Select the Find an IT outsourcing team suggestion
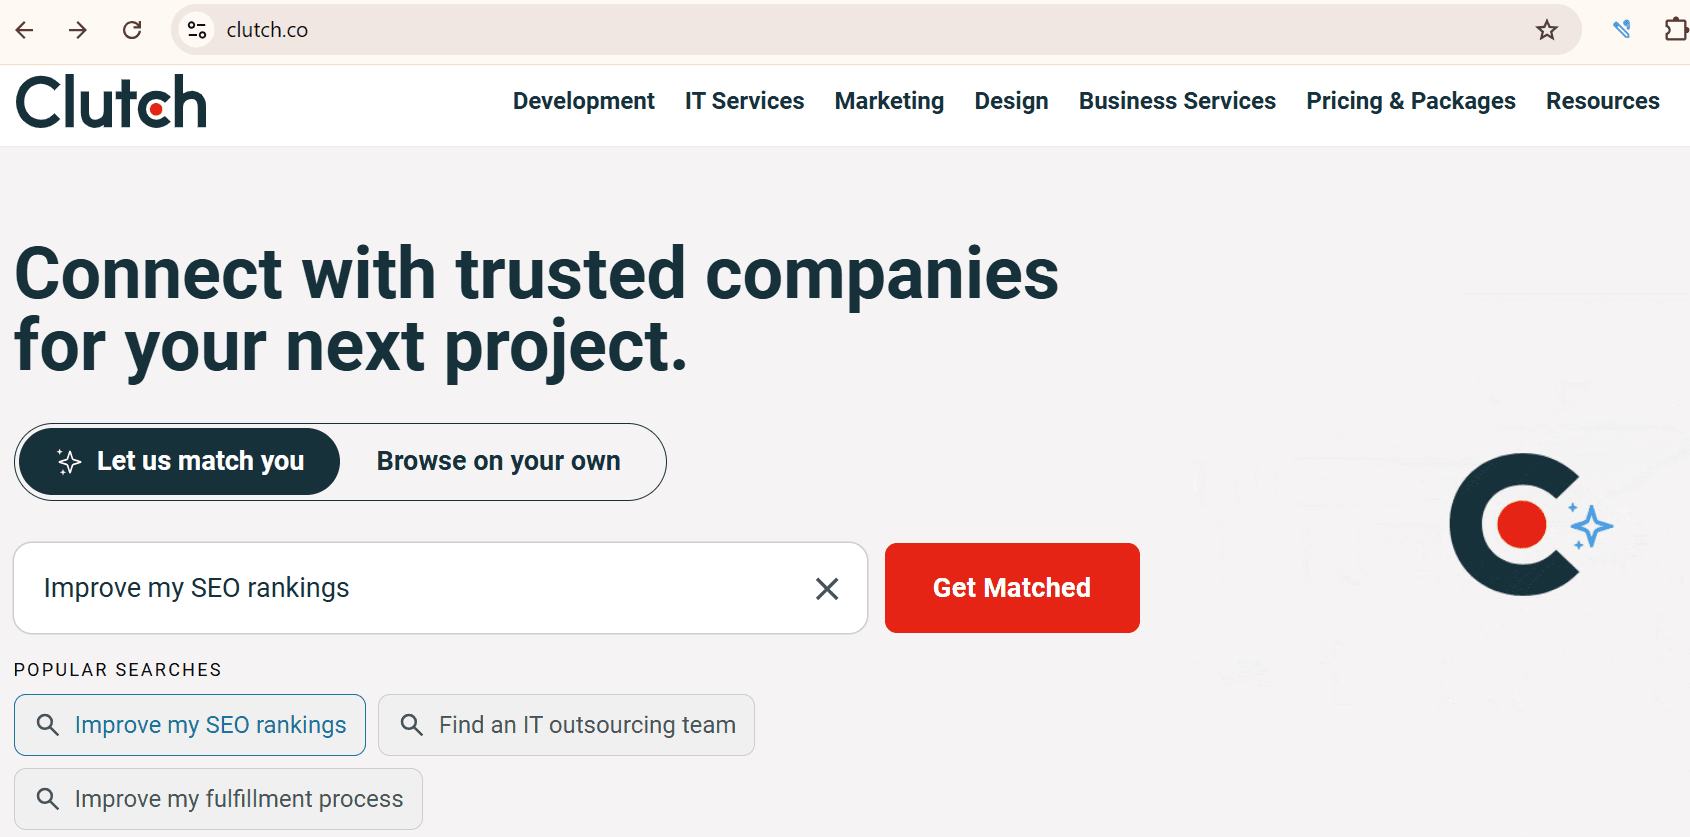Screen dimensions: 1690x837 tap(566, 725)
